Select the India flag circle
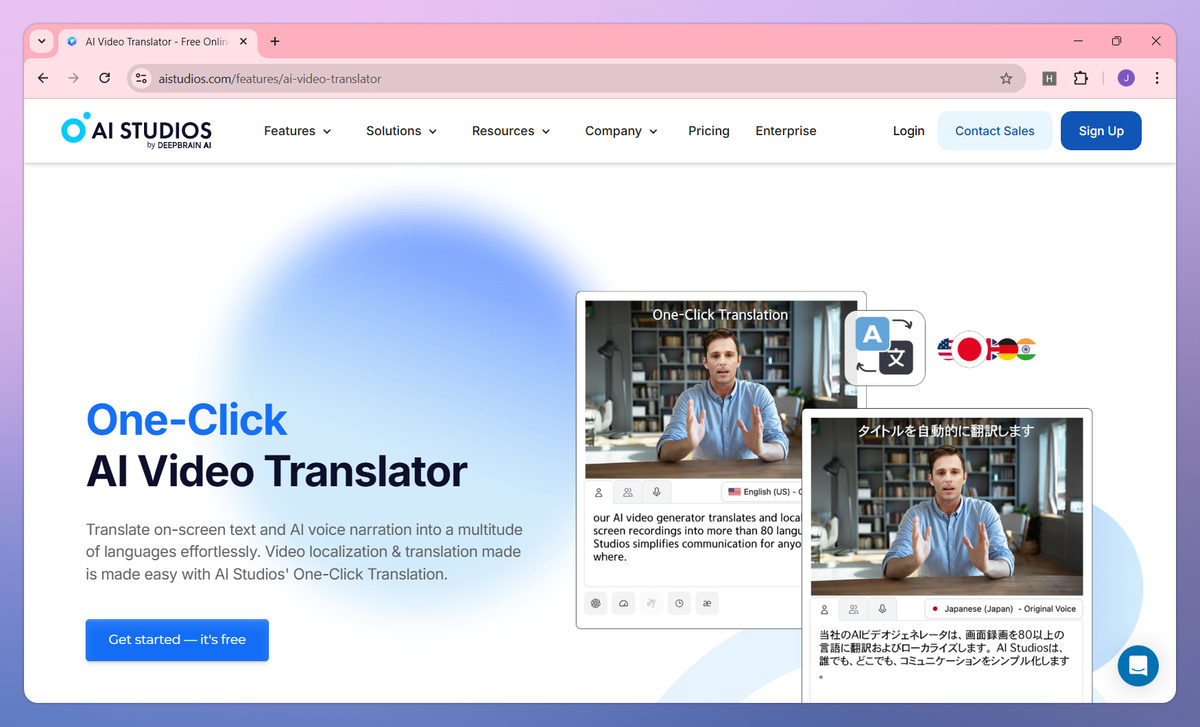This screenshot has height=727, width=1200. [1026, 349]
